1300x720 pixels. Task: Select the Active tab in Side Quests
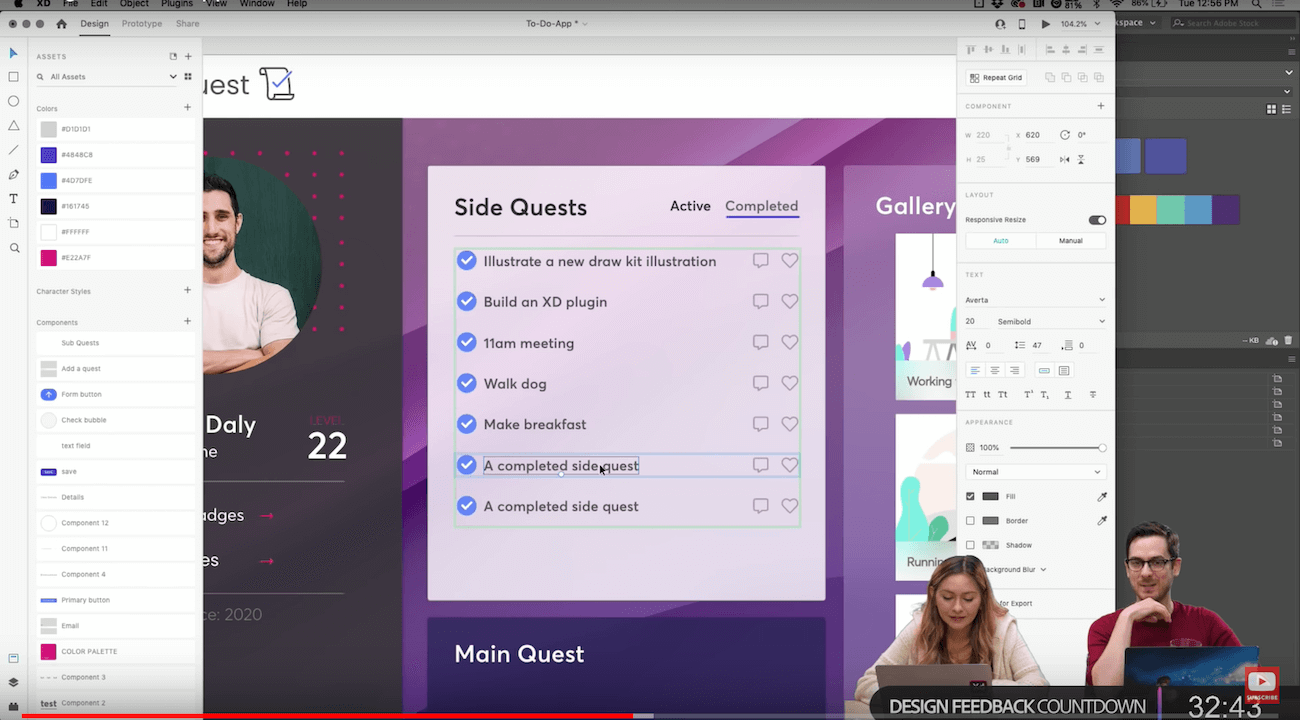[690, 206]
